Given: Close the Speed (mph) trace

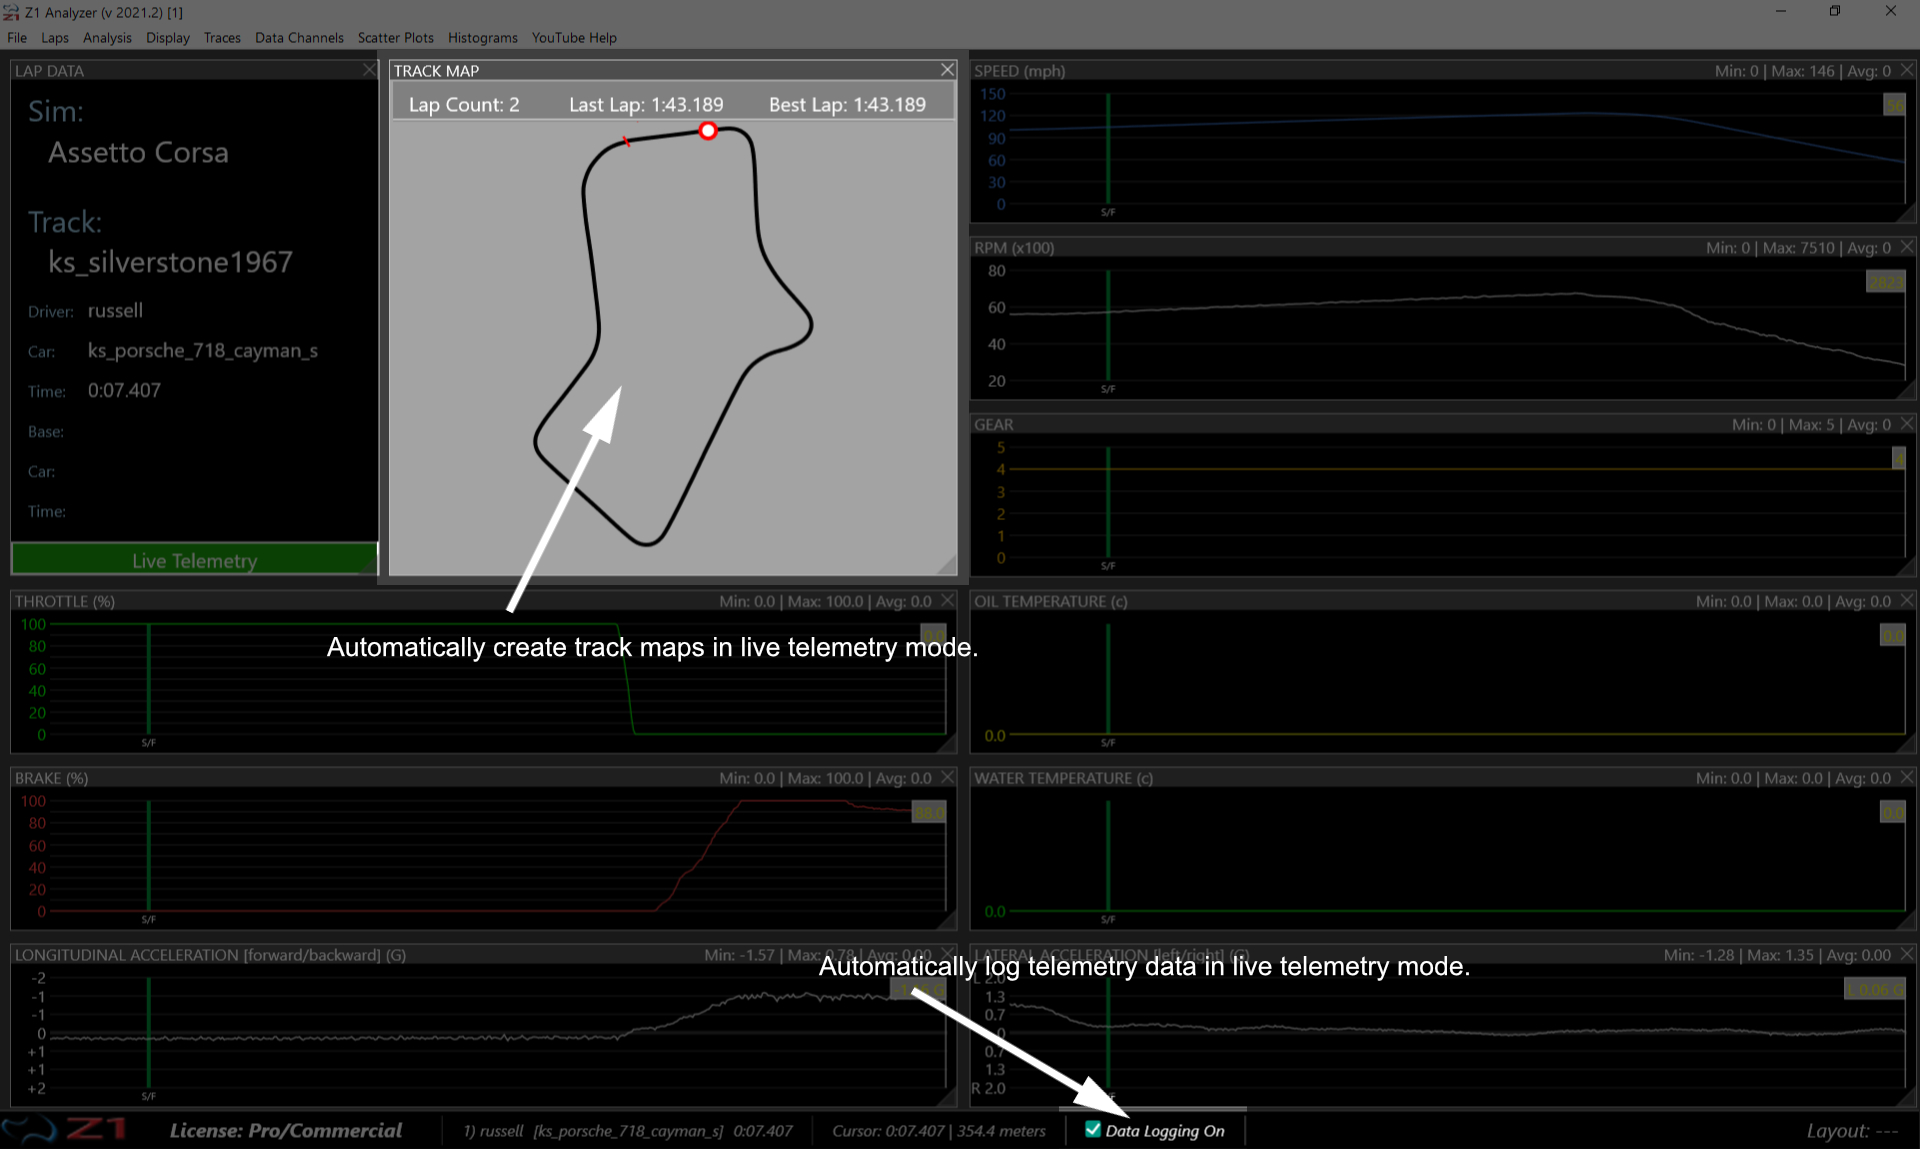Looking at the screenshot, I should coord(1907,70).
